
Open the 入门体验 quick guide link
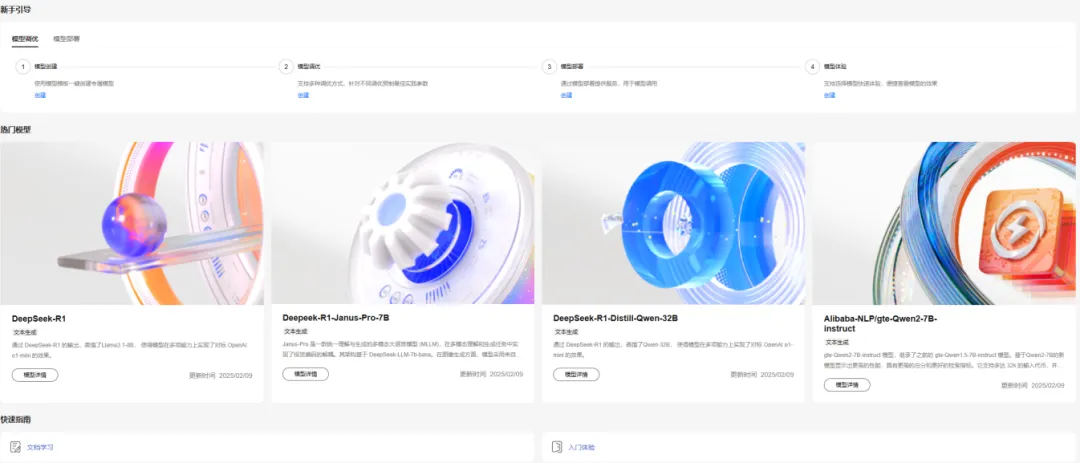coord(582,447)
